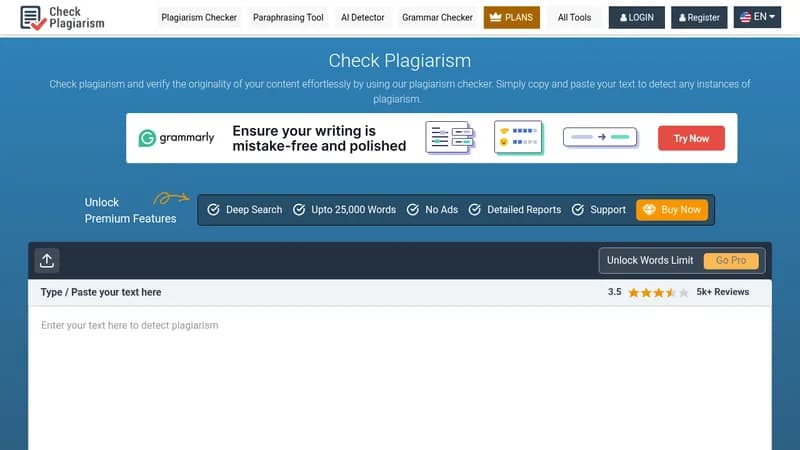Open the PLANS page with crown icon
This screenshot has width=800, height=450.
[512, 17]
